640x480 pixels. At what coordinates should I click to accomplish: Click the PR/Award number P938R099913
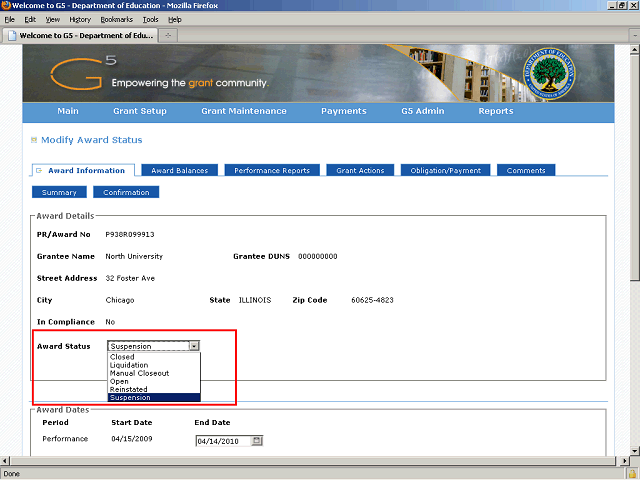tap(130, 235)
